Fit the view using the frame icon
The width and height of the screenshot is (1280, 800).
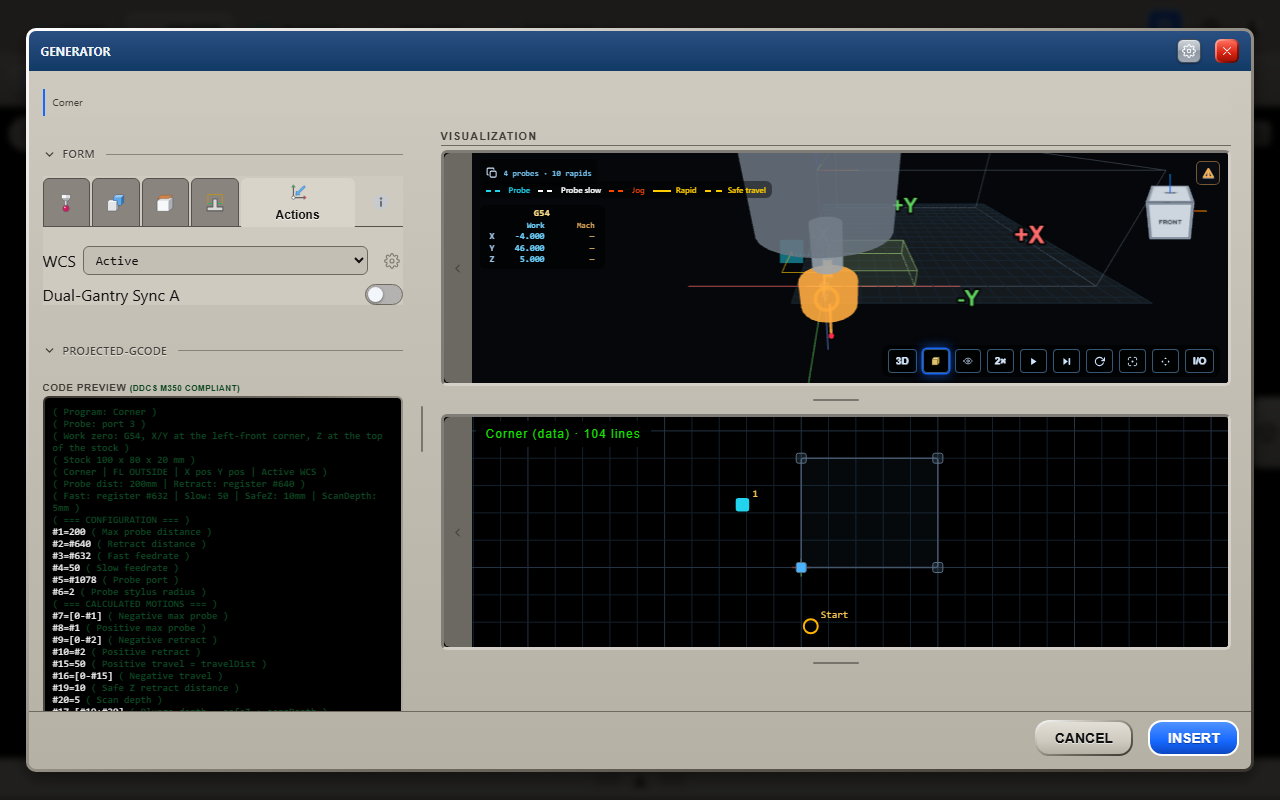click(x=1132, y=361)
